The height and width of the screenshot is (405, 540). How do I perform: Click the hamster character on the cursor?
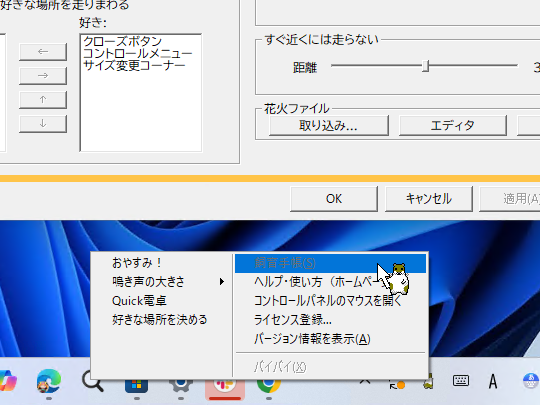[399, 279]
